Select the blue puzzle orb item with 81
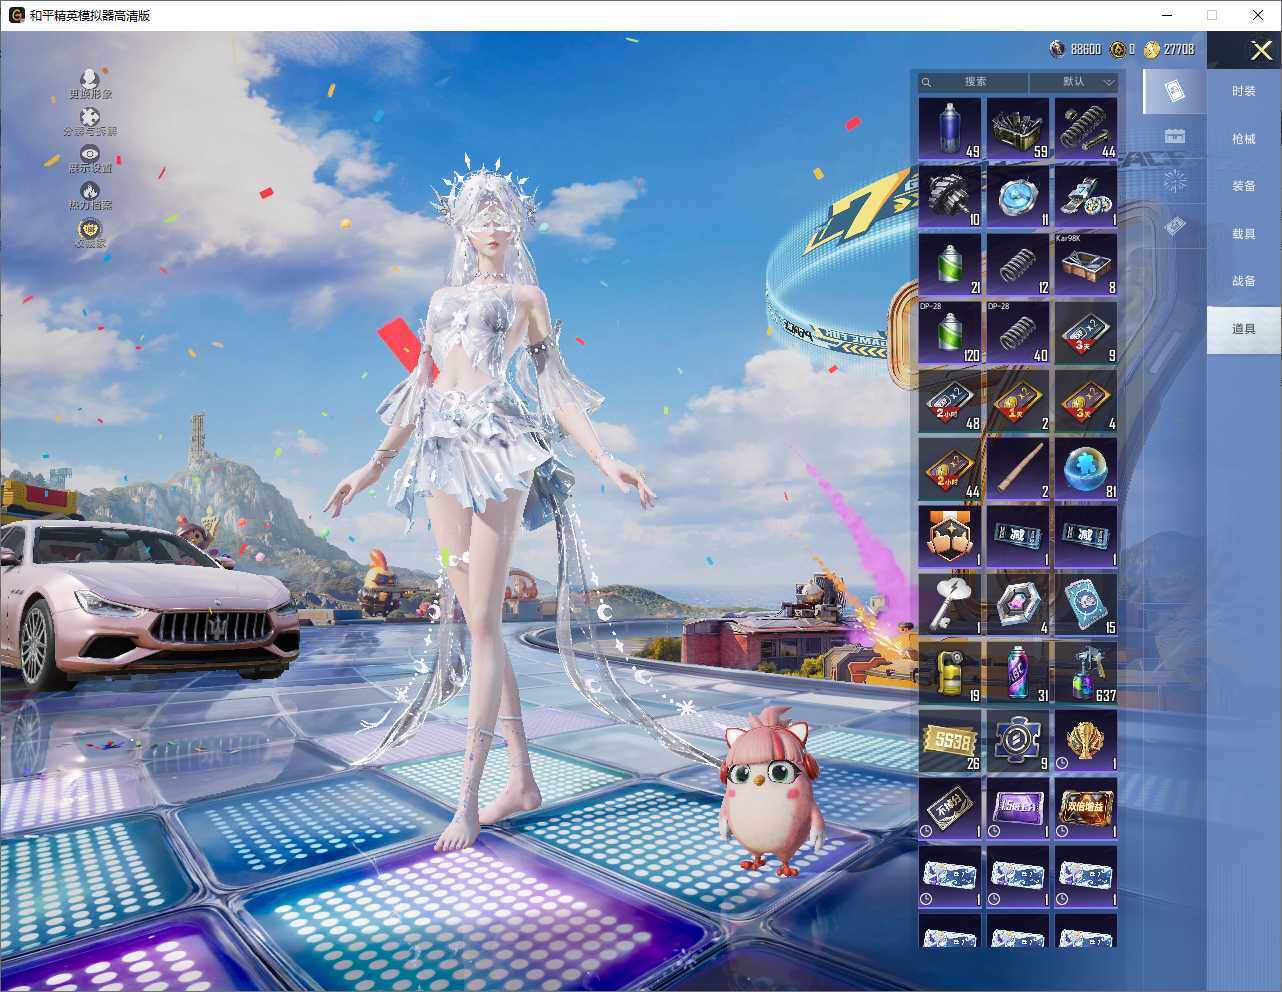Screen dimensions: 1282x992 point(1086,468)
